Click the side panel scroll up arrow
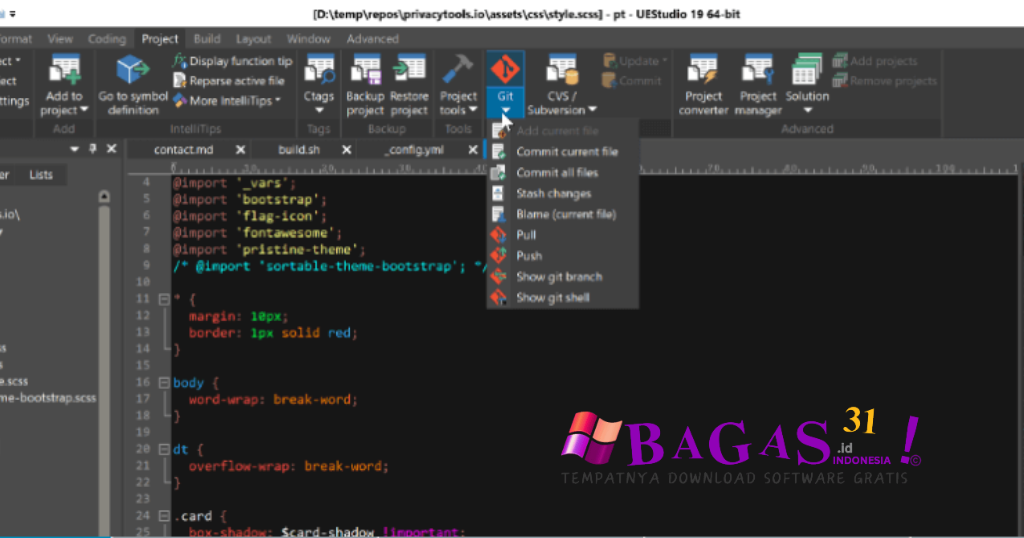 pos(104,197)
